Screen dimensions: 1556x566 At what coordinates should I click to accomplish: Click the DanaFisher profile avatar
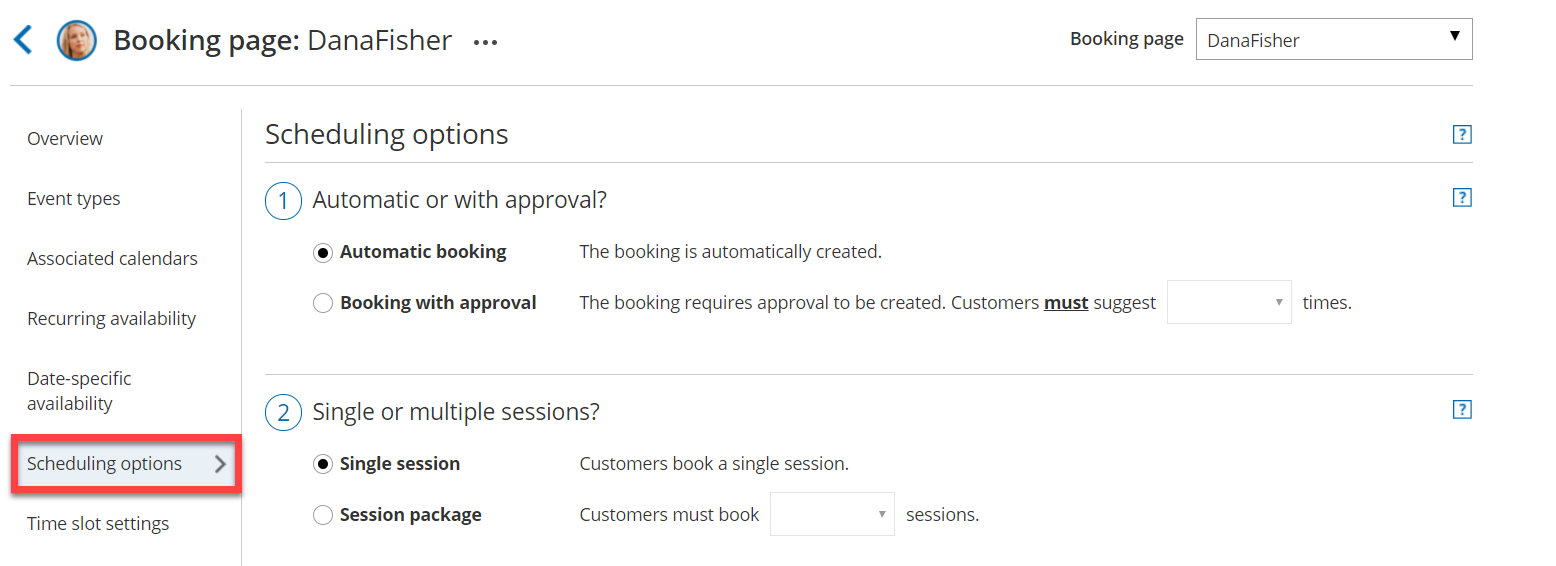coord(77,41)
